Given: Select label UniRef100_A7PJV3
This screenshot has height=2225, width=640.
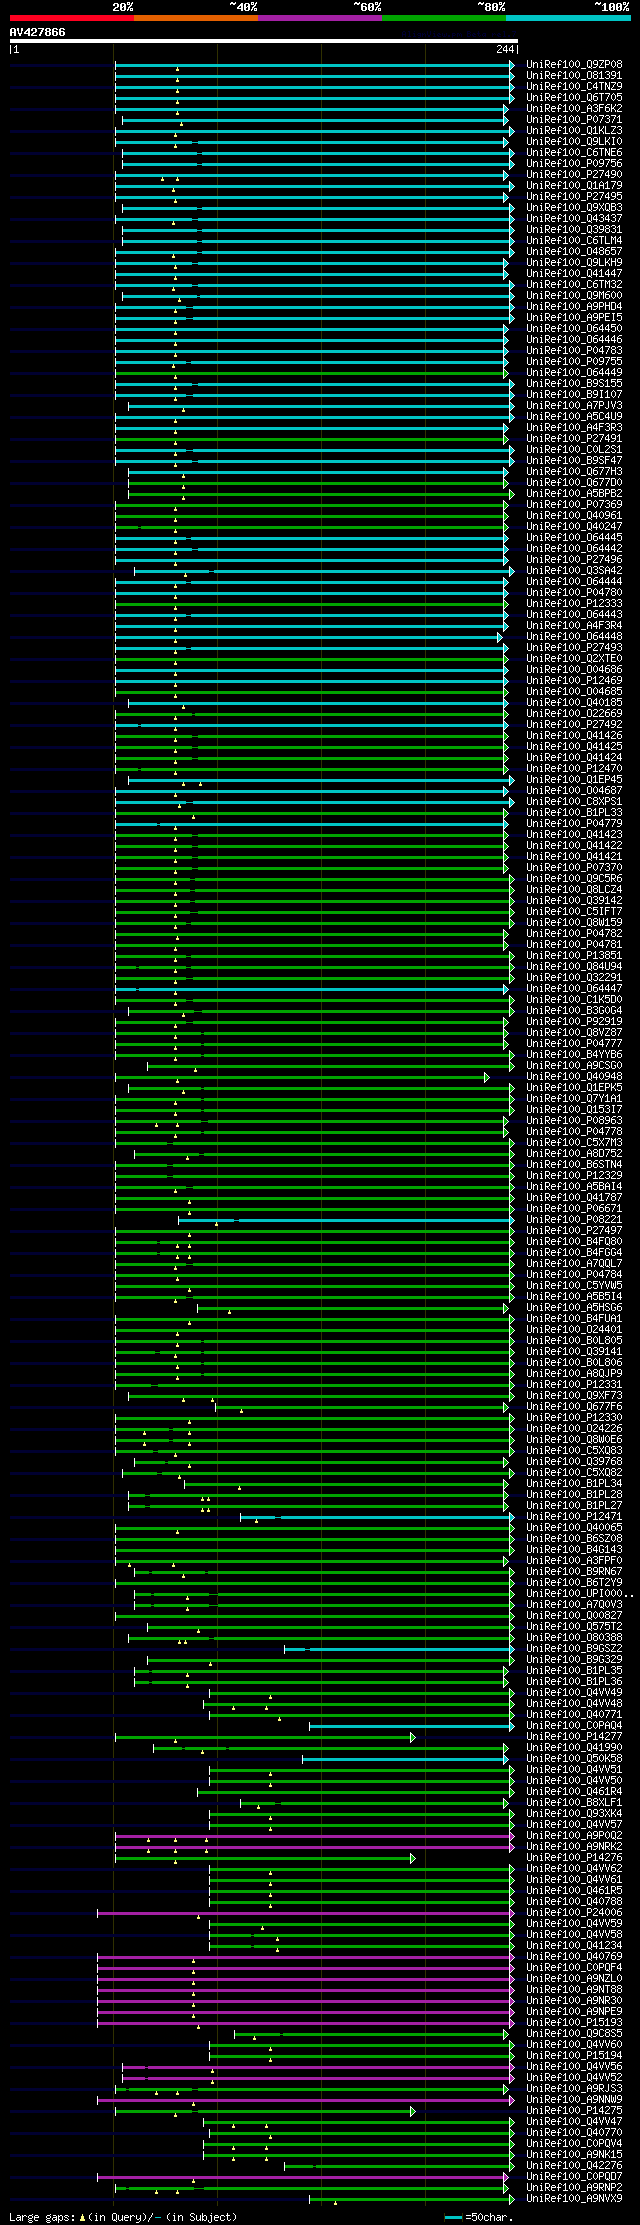Looking at the screenshot, I should pos(574,406).
